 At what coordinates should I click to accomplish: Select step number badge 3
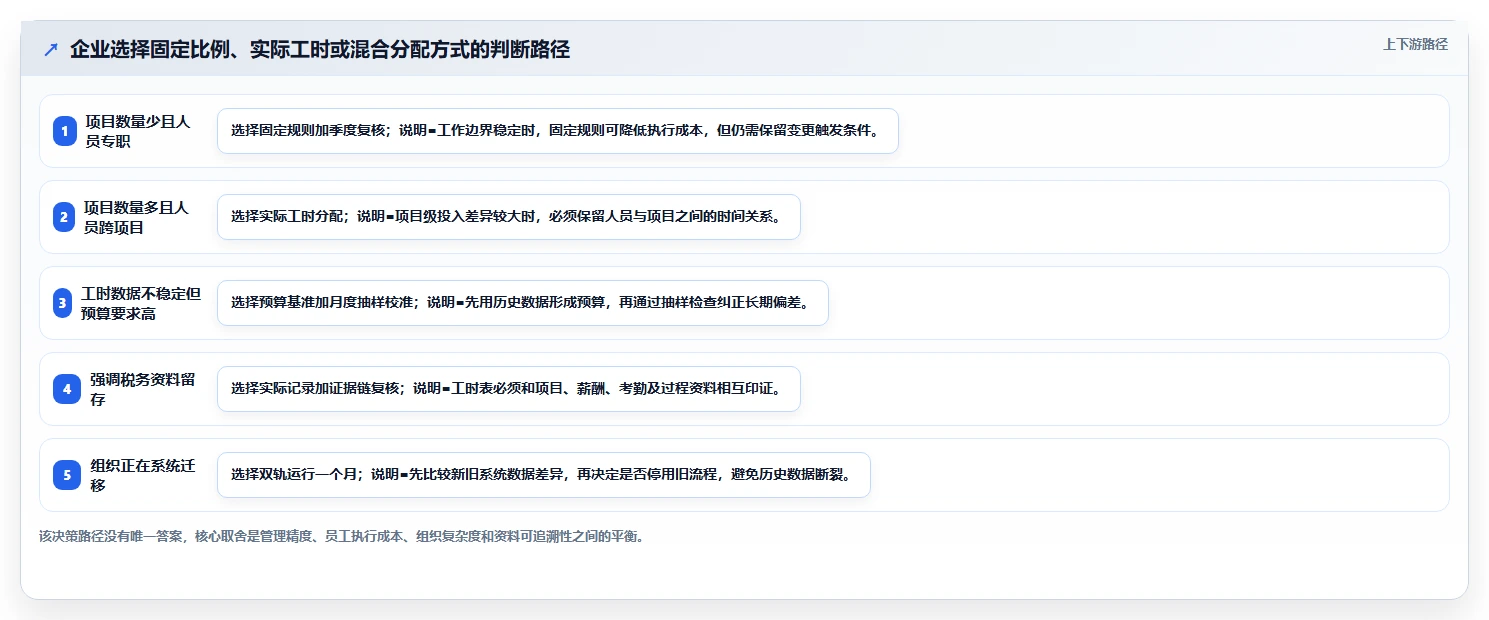63,303
